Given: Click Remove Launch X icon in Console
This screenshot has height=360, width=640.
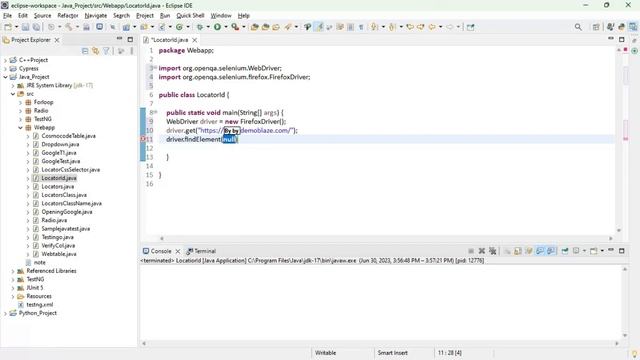Looking at the screenshot, I should point(482,251).
